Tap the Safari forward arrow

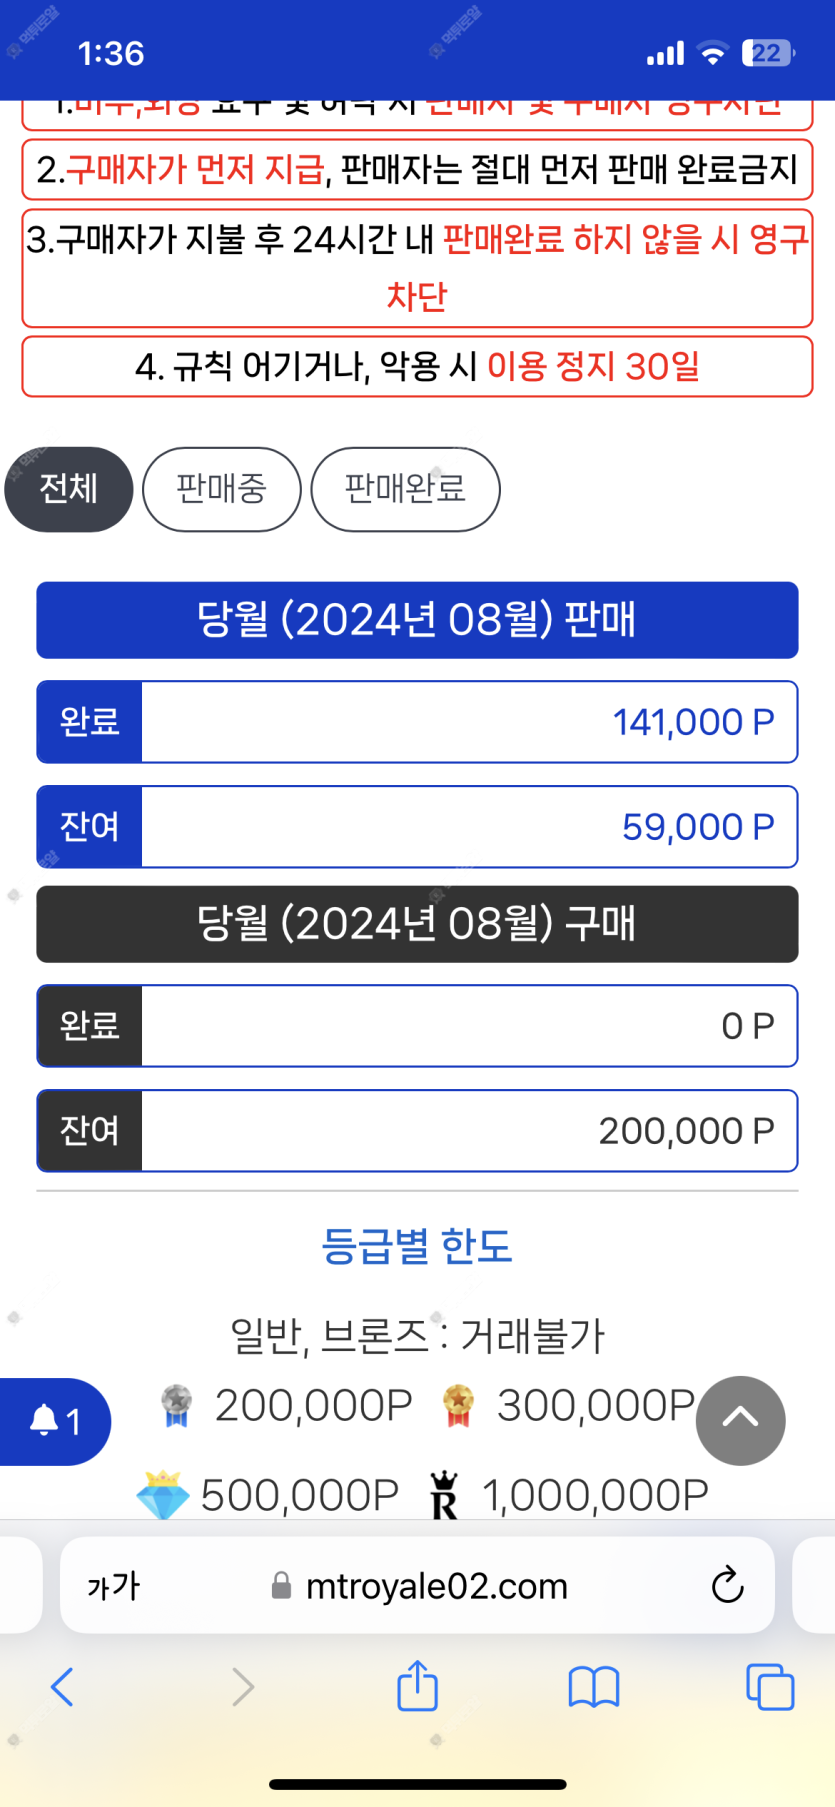click(242, 1687)
